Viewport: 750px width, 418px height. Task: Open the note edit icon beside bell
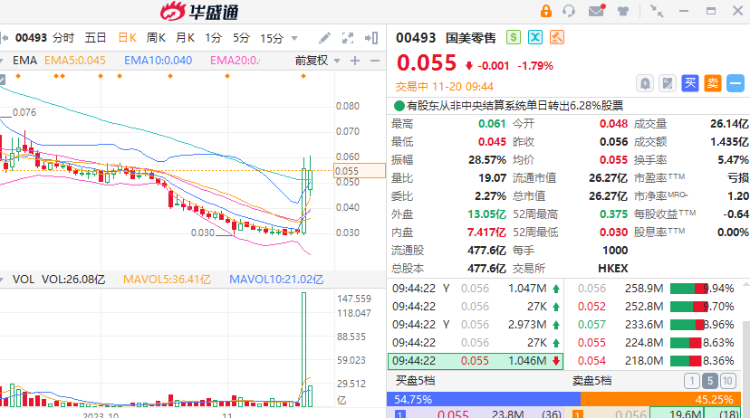667,84
